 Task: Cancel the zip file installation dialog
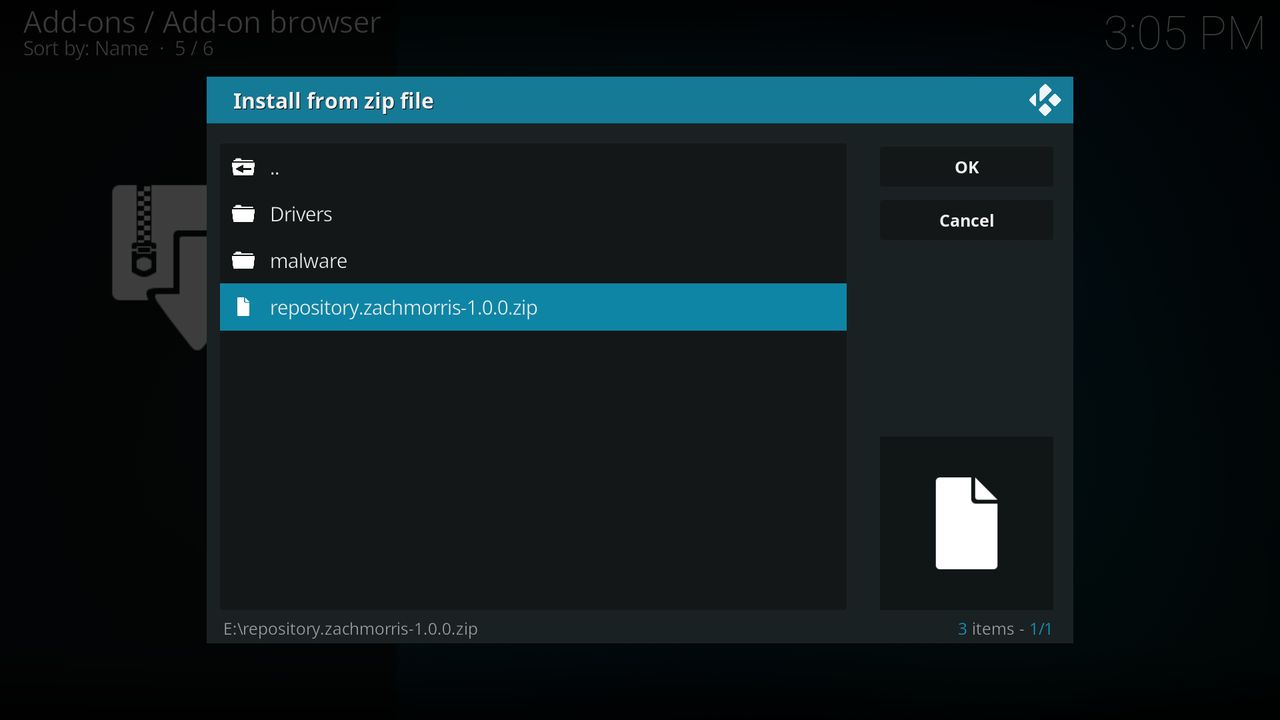point(966,220)
